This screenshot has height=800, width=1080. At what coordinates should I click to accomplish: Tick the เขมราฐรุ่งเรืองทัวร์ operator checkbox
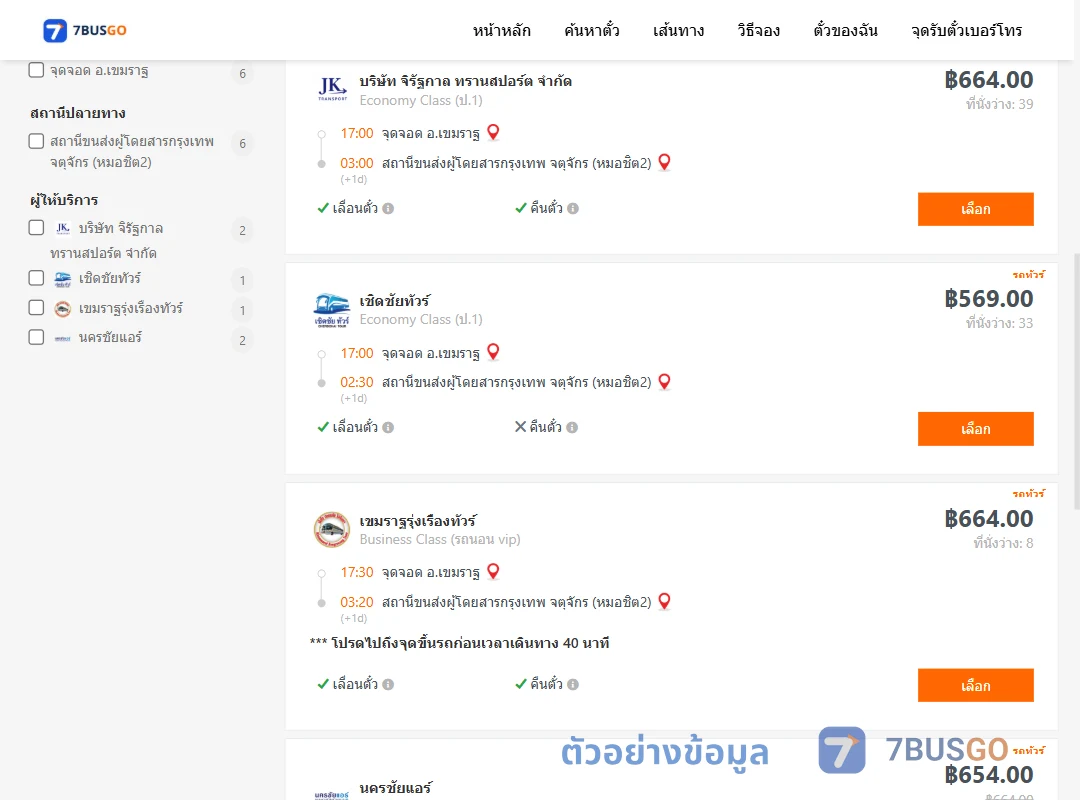tap(37, 308)
